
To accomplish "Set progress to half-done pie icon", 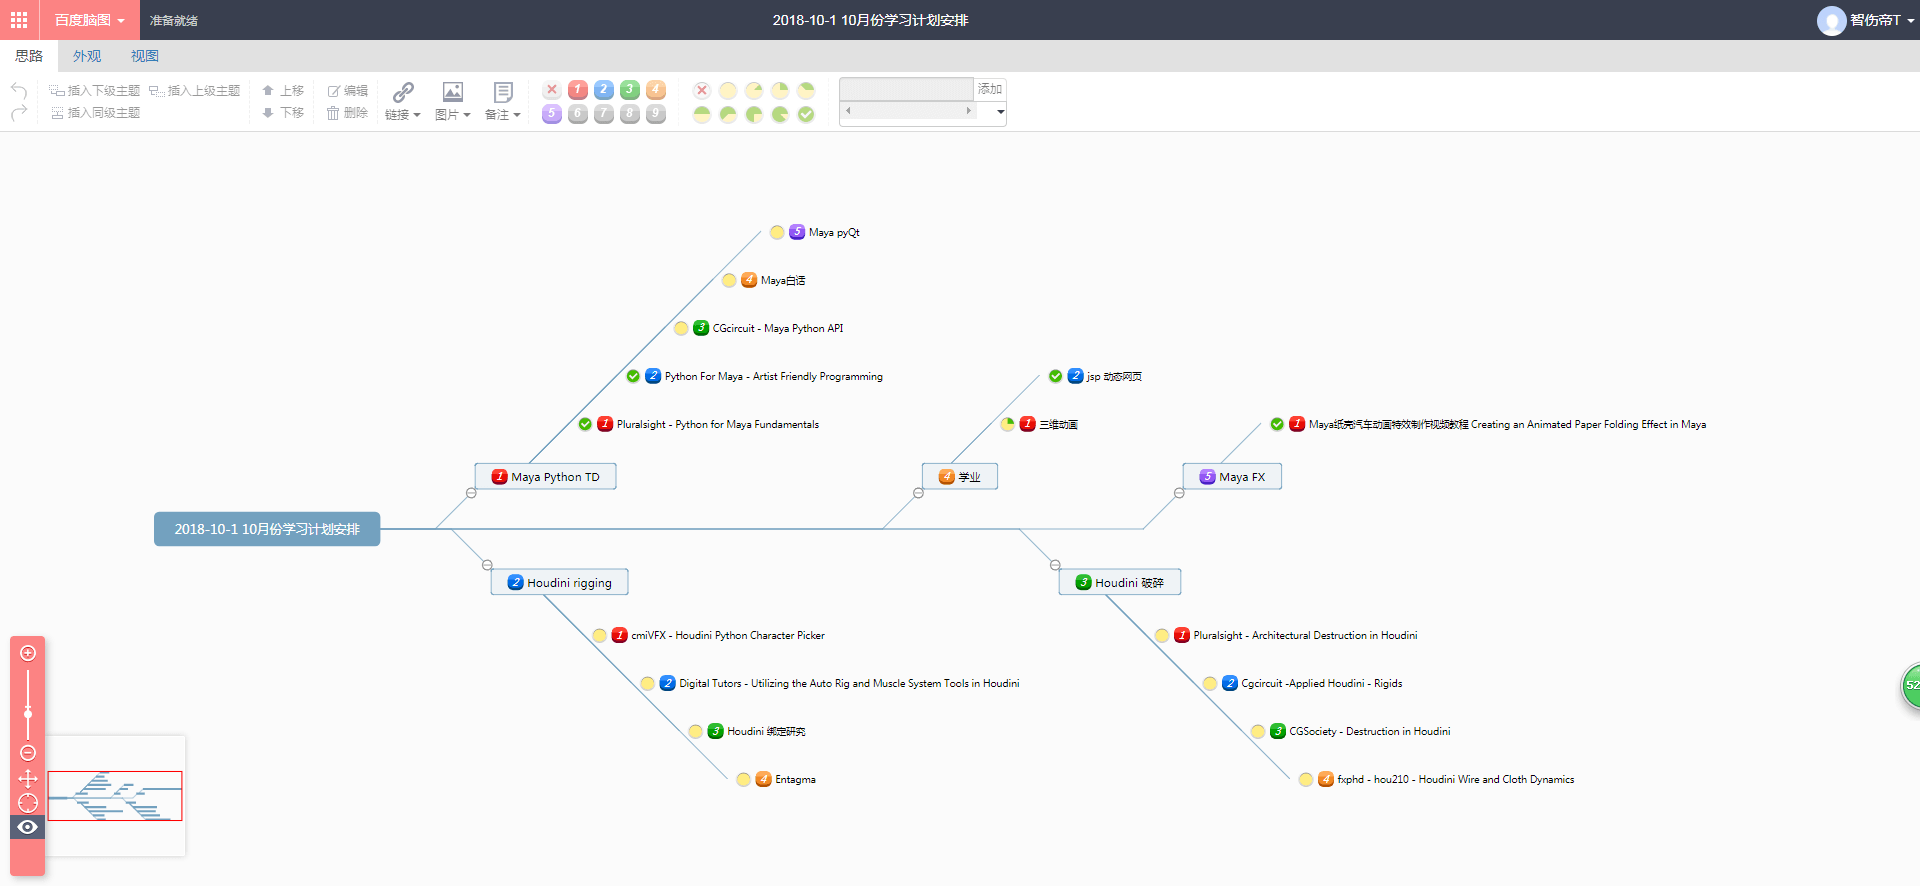I will click(702, 114).
